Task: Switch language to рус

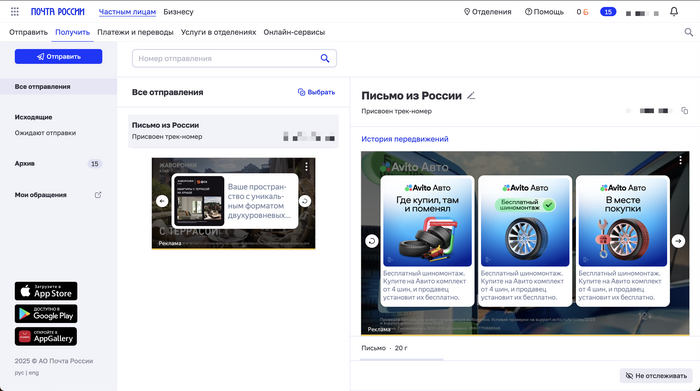Action: coord(19,373)
